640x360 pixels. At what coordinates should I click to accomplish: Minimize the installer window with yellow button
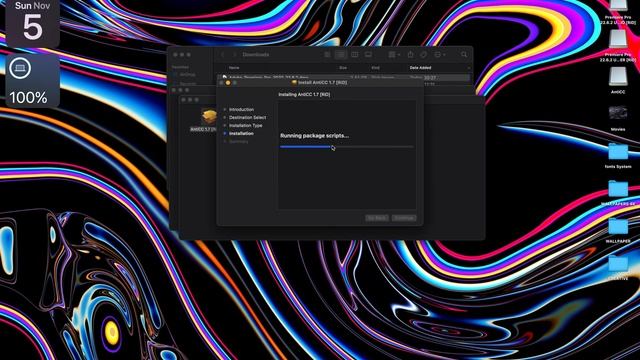[x=228, y=83]
